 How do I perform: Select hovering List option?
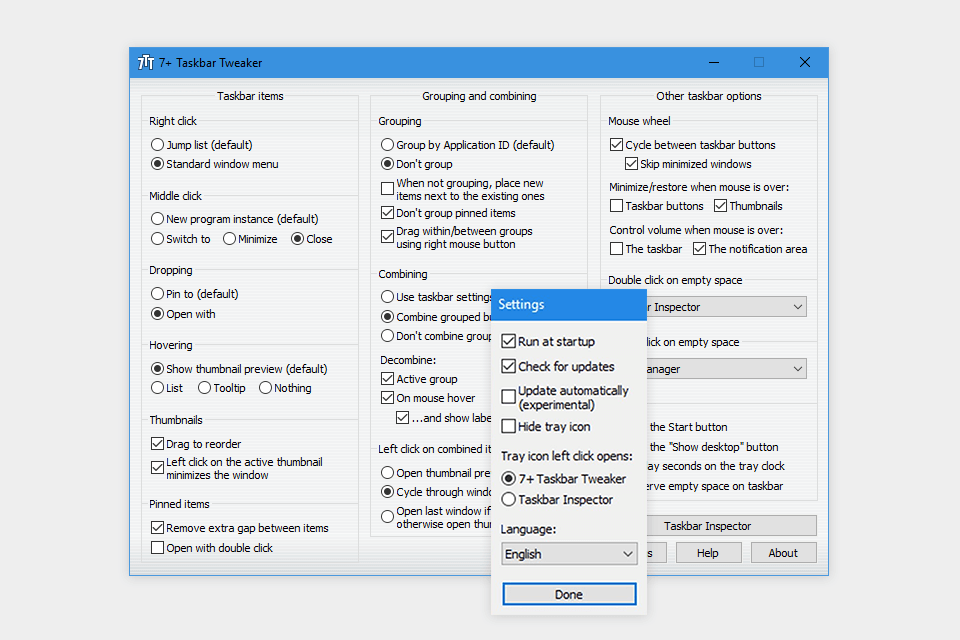point(157,388)
